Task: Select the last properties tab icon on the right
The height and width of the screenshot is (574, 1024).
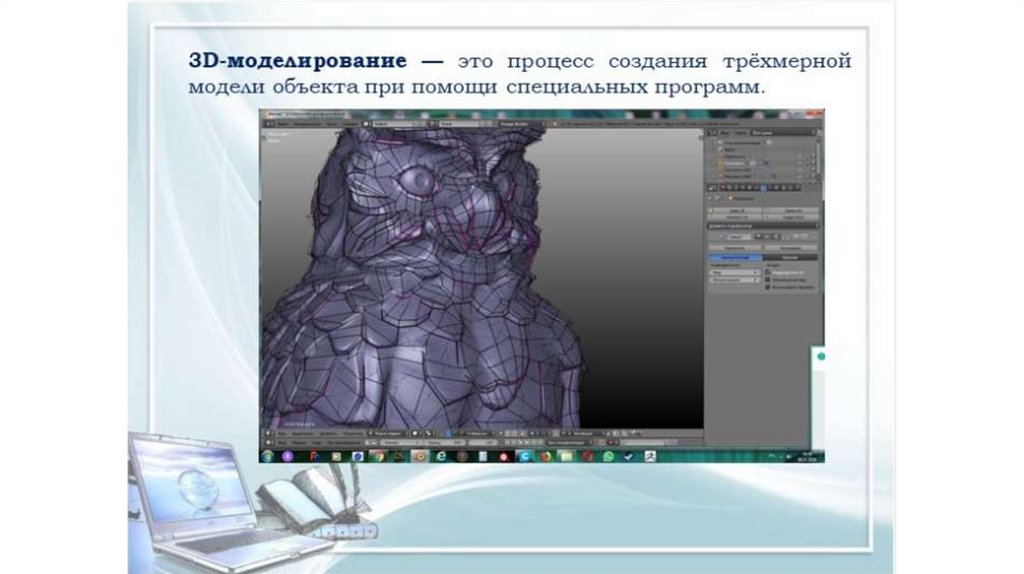Action: click(x=797, y=188)
